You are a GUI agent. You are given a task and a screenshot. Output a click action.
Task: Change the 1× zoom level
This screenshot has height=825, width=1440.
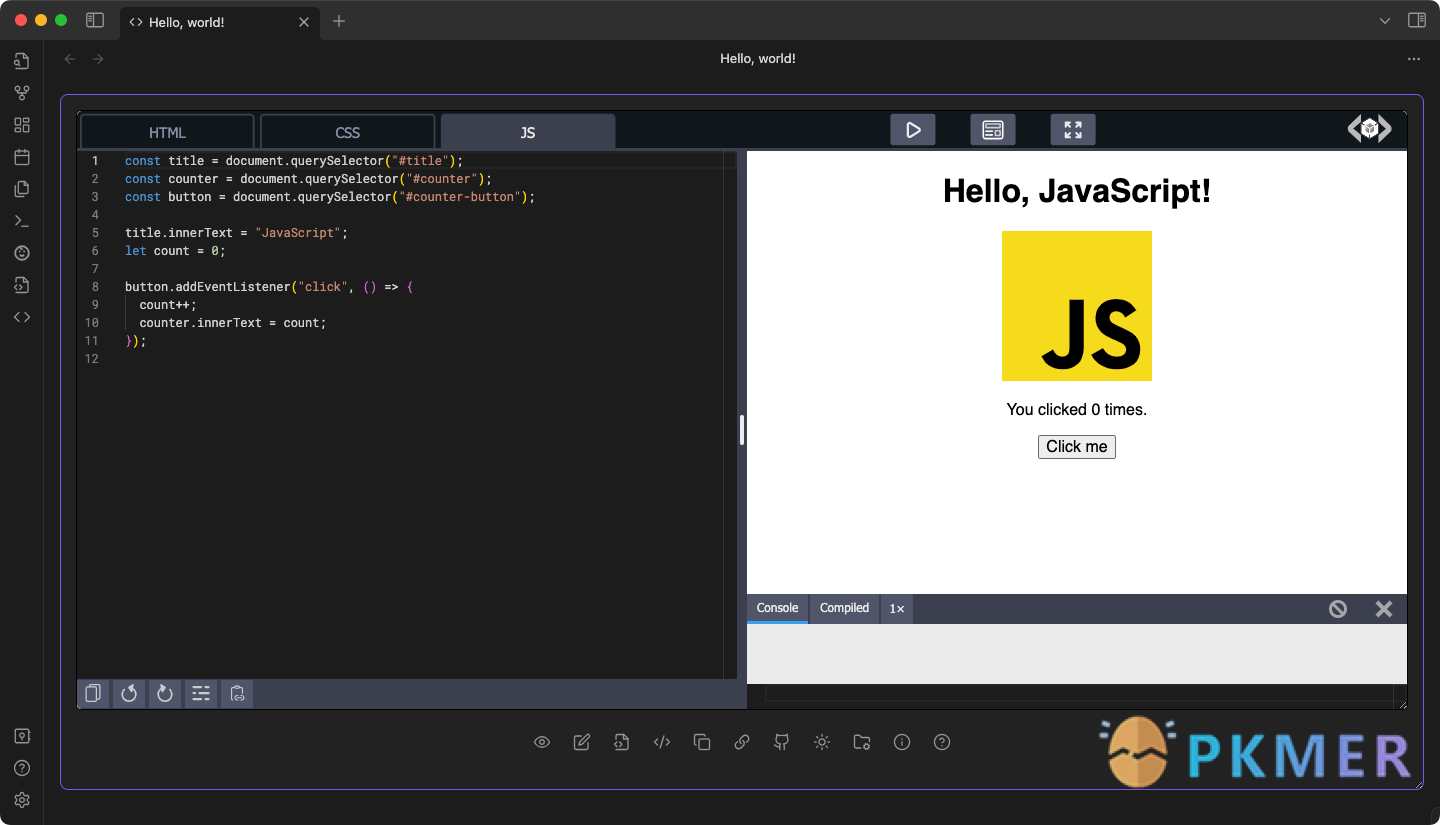coord(897,609)
